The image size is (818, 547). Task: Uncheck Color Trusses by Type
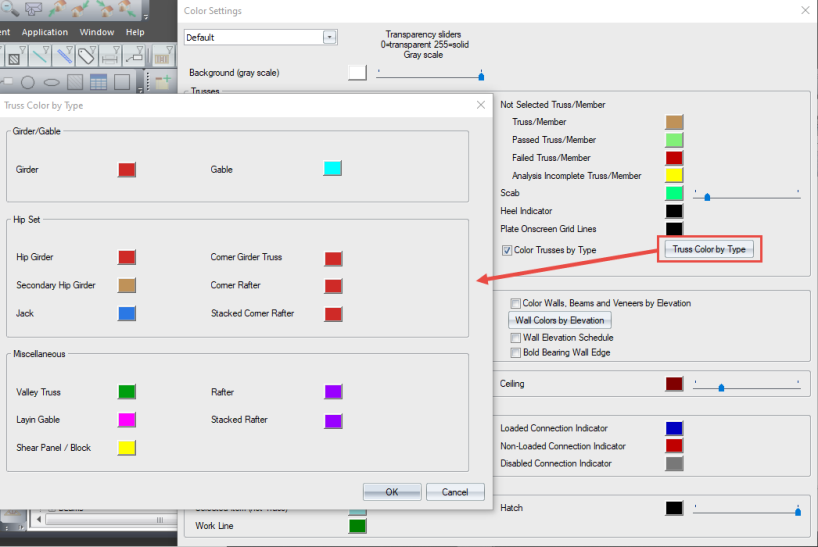(507, 250)
